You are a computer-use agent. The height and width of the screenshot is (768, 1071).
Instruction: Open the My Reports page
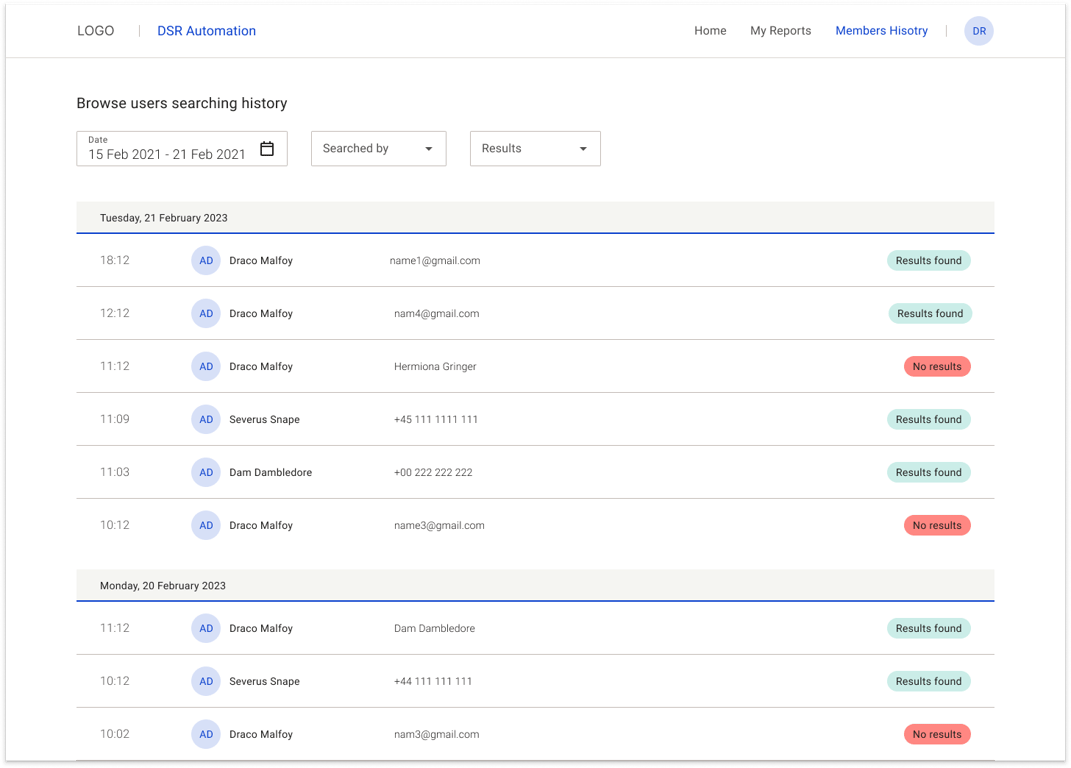pyautogui.click(x=781, y=31)
